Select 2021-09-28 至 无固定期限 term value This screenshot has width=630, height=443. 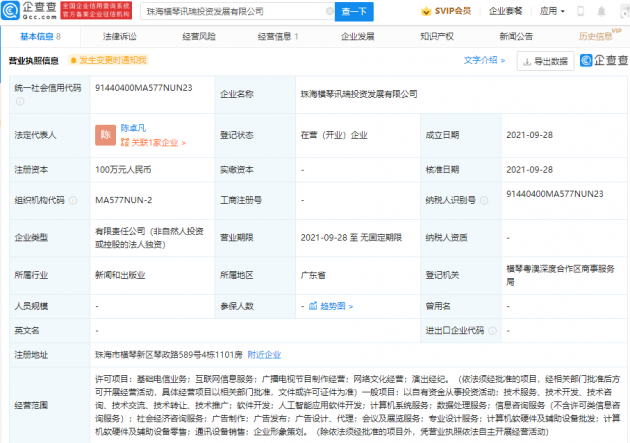351,237
